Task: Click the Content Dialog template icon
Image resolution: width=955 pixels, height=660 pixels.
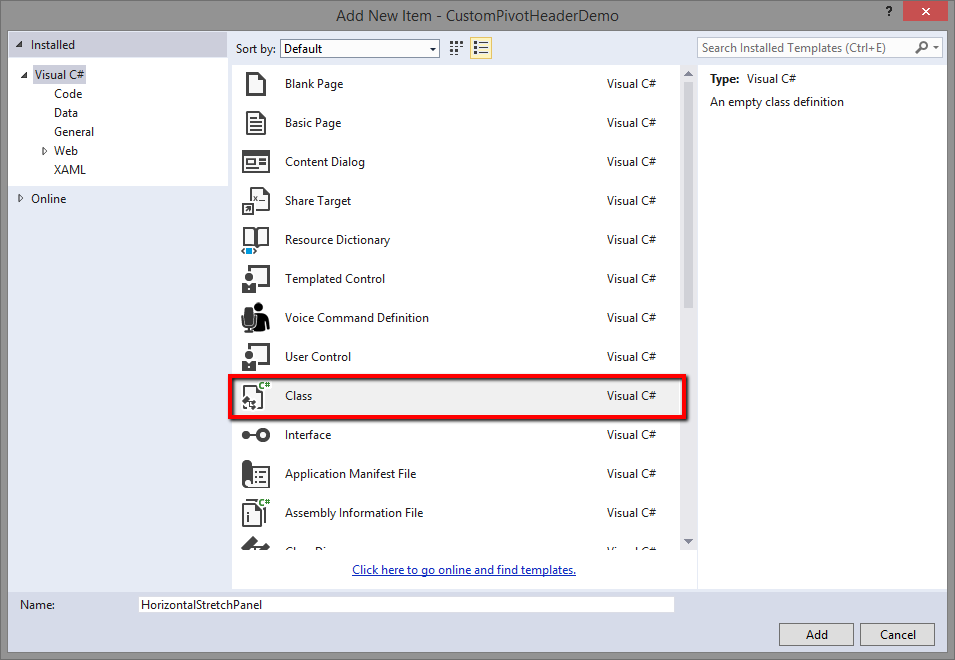Action: click(255, 162)
